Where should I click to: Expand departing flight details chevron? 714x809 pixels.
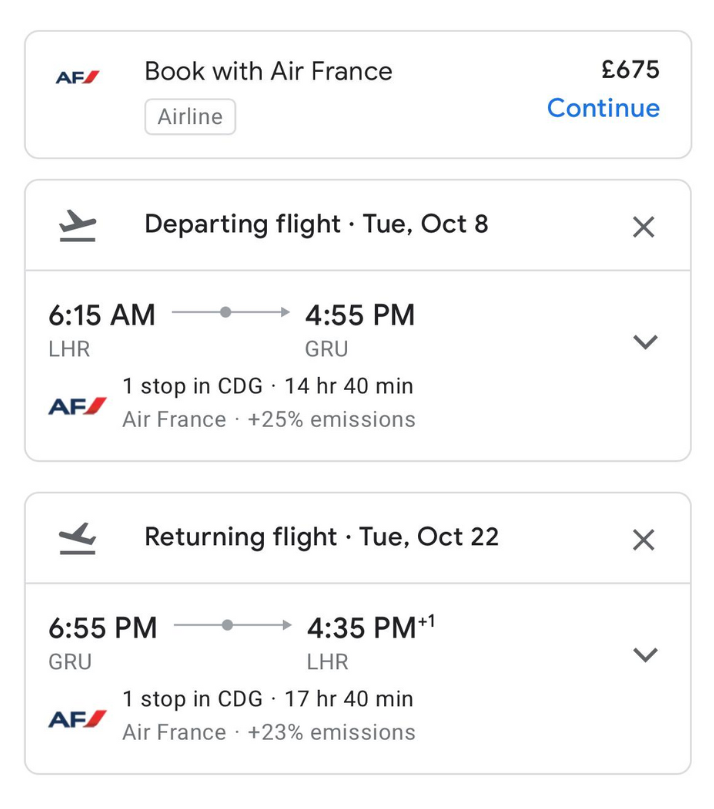tap(646, 342)
